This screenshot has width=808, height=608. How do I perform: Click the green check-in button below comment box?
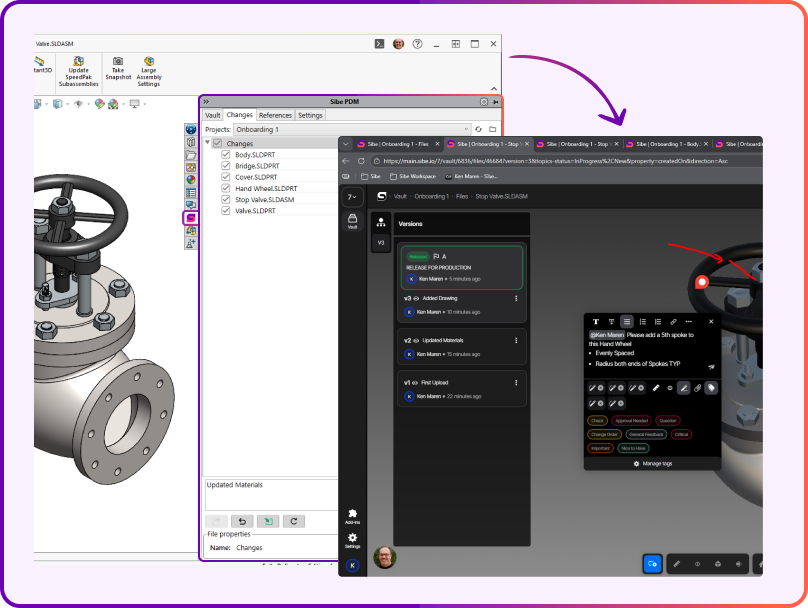pos(268,521)
